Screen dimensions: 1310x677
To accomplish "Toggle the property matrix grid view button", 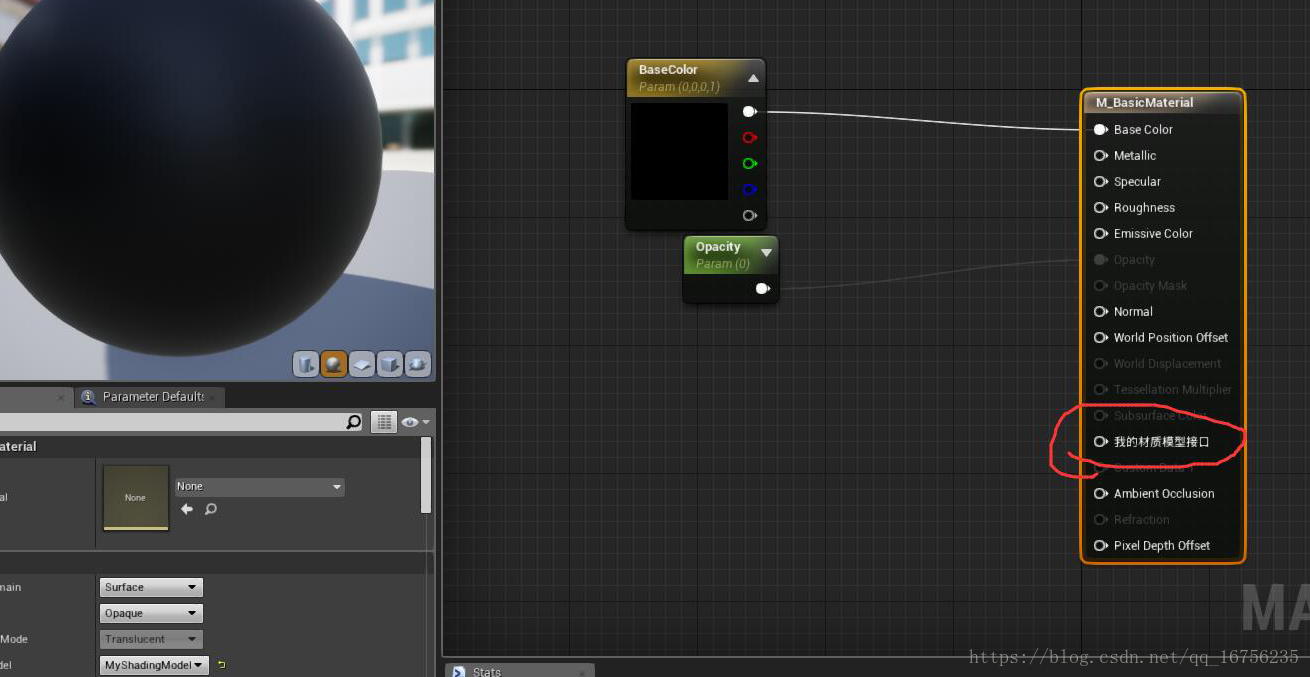I will (x=384, y=422).
